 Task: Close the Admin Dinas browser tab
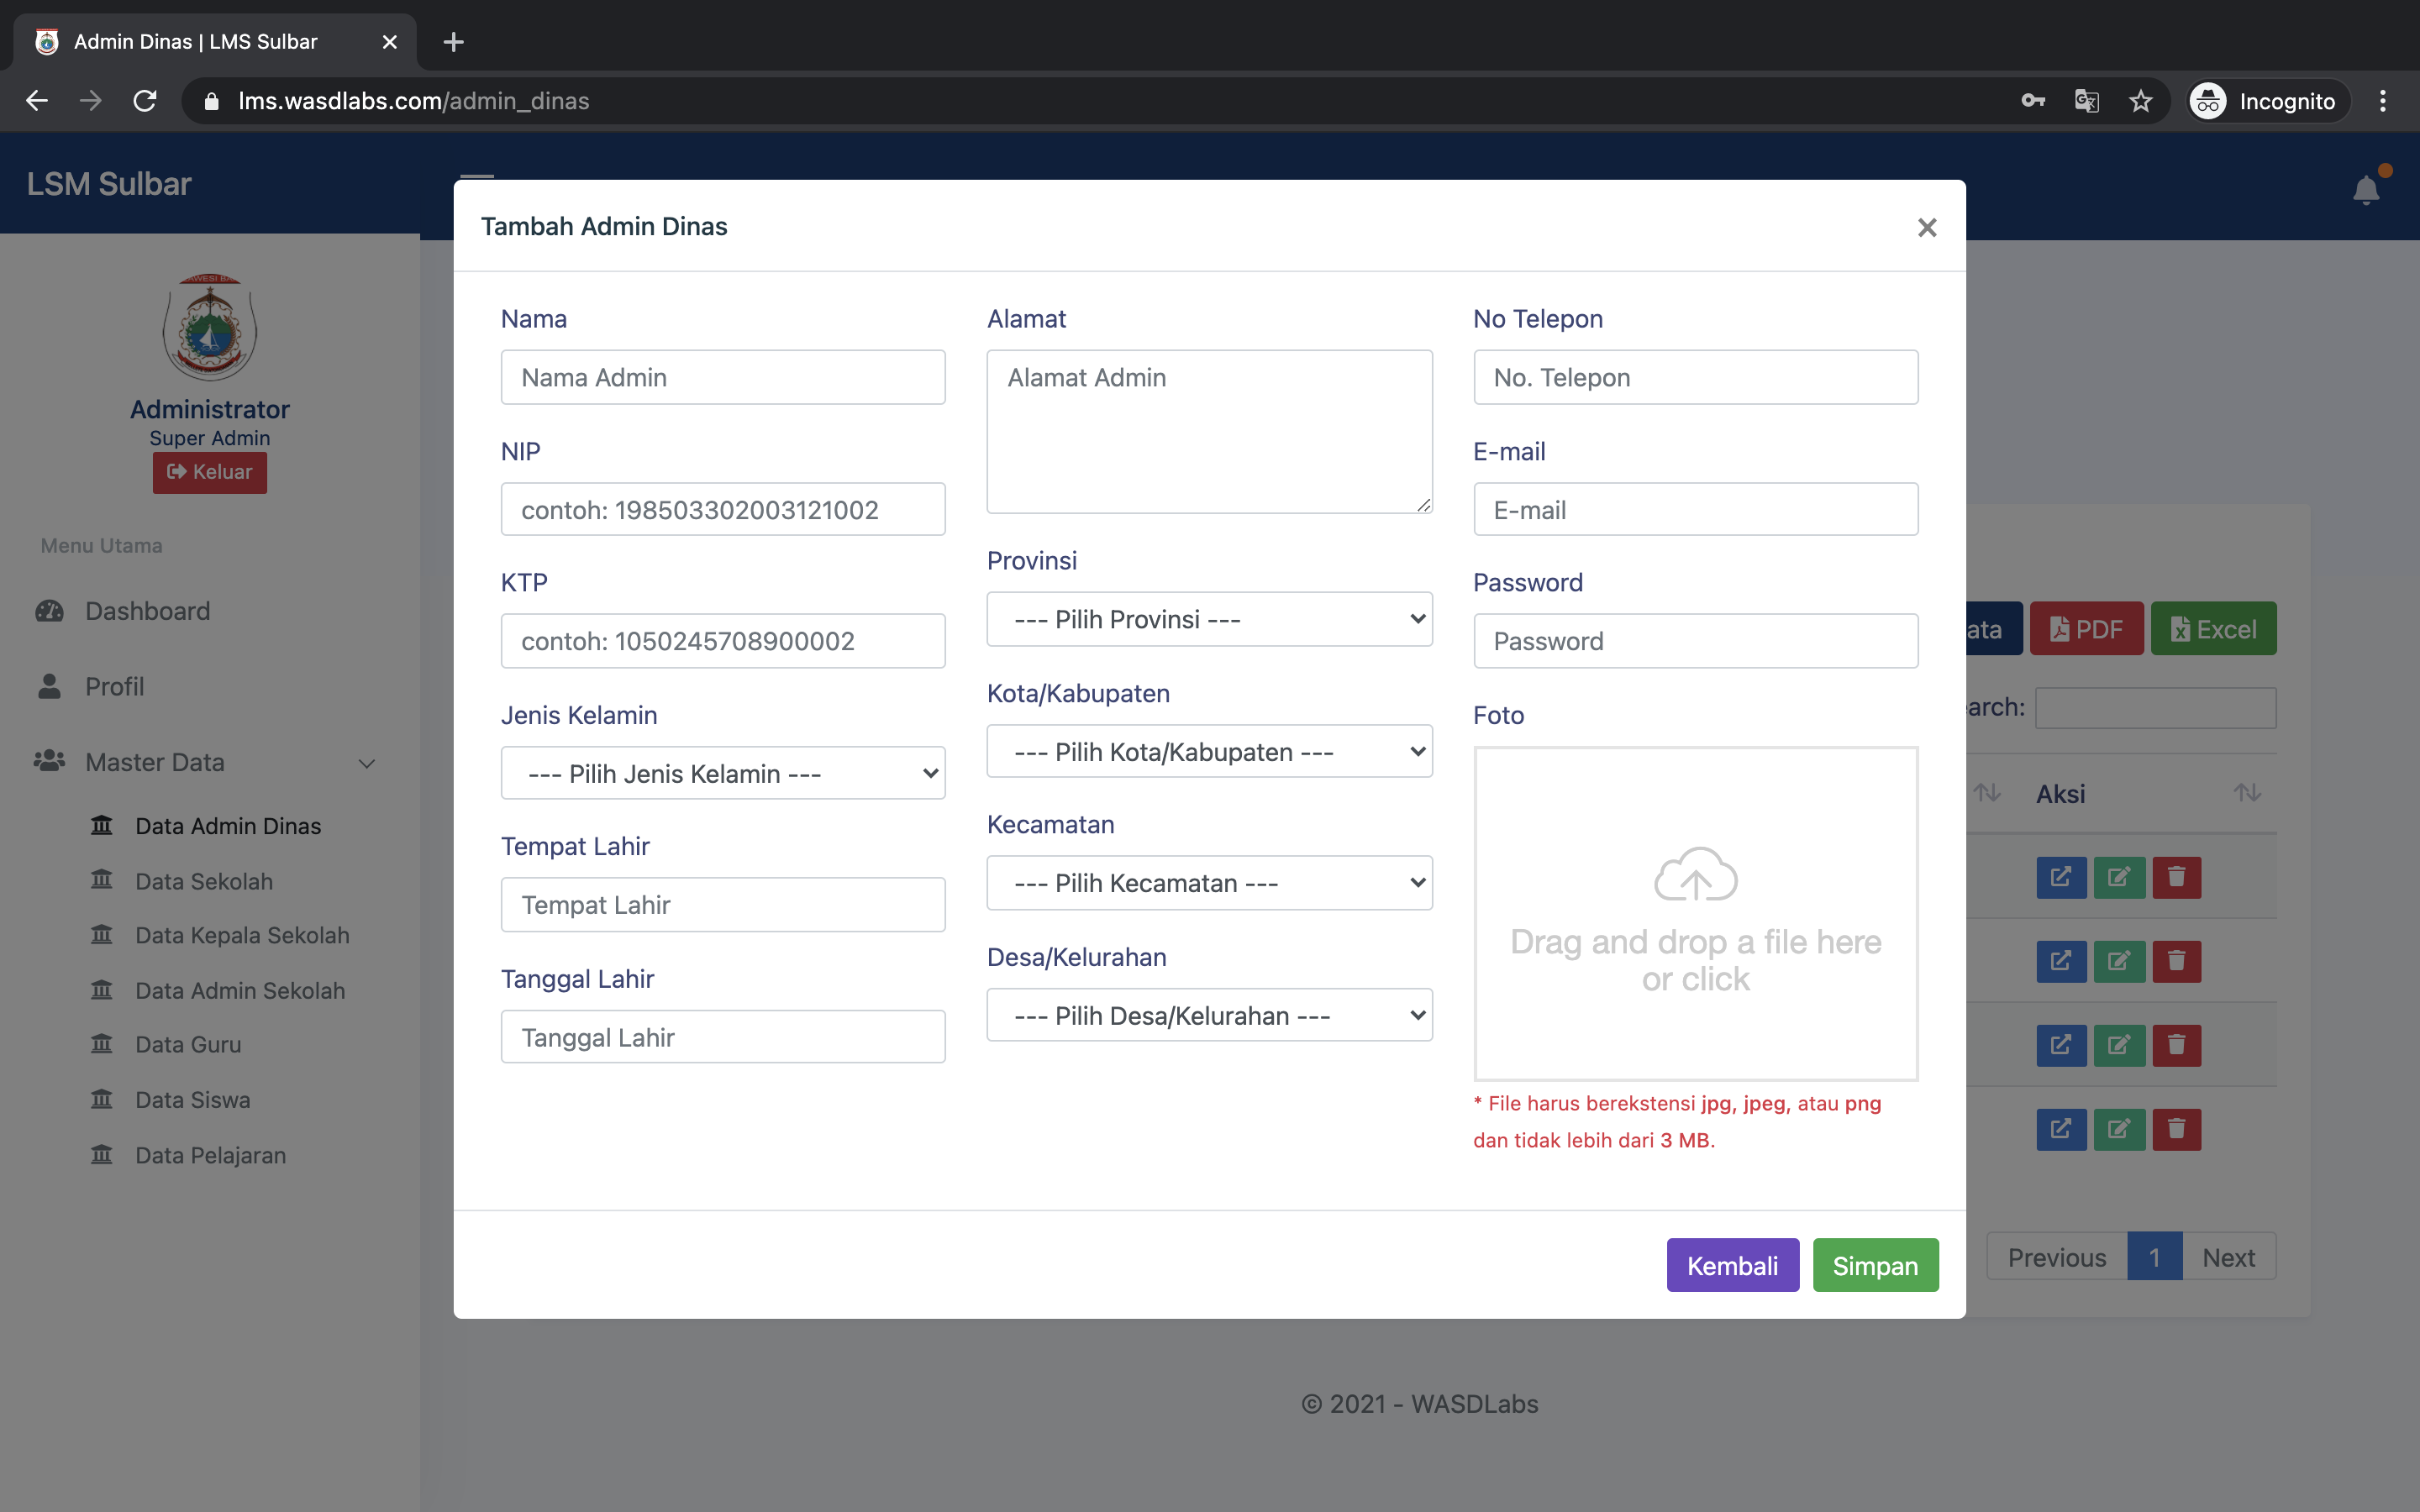(389, 42)
